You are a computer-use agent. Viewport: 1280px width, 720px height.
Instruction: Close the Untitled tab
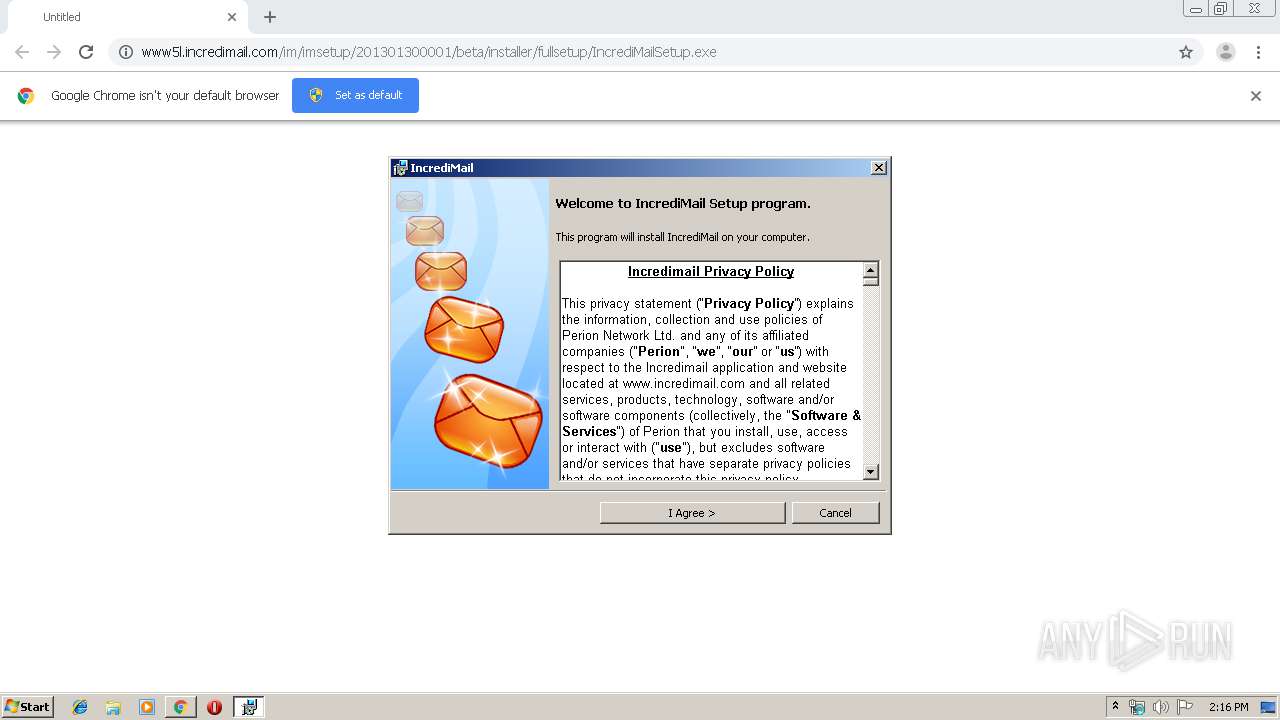point(232,17)
